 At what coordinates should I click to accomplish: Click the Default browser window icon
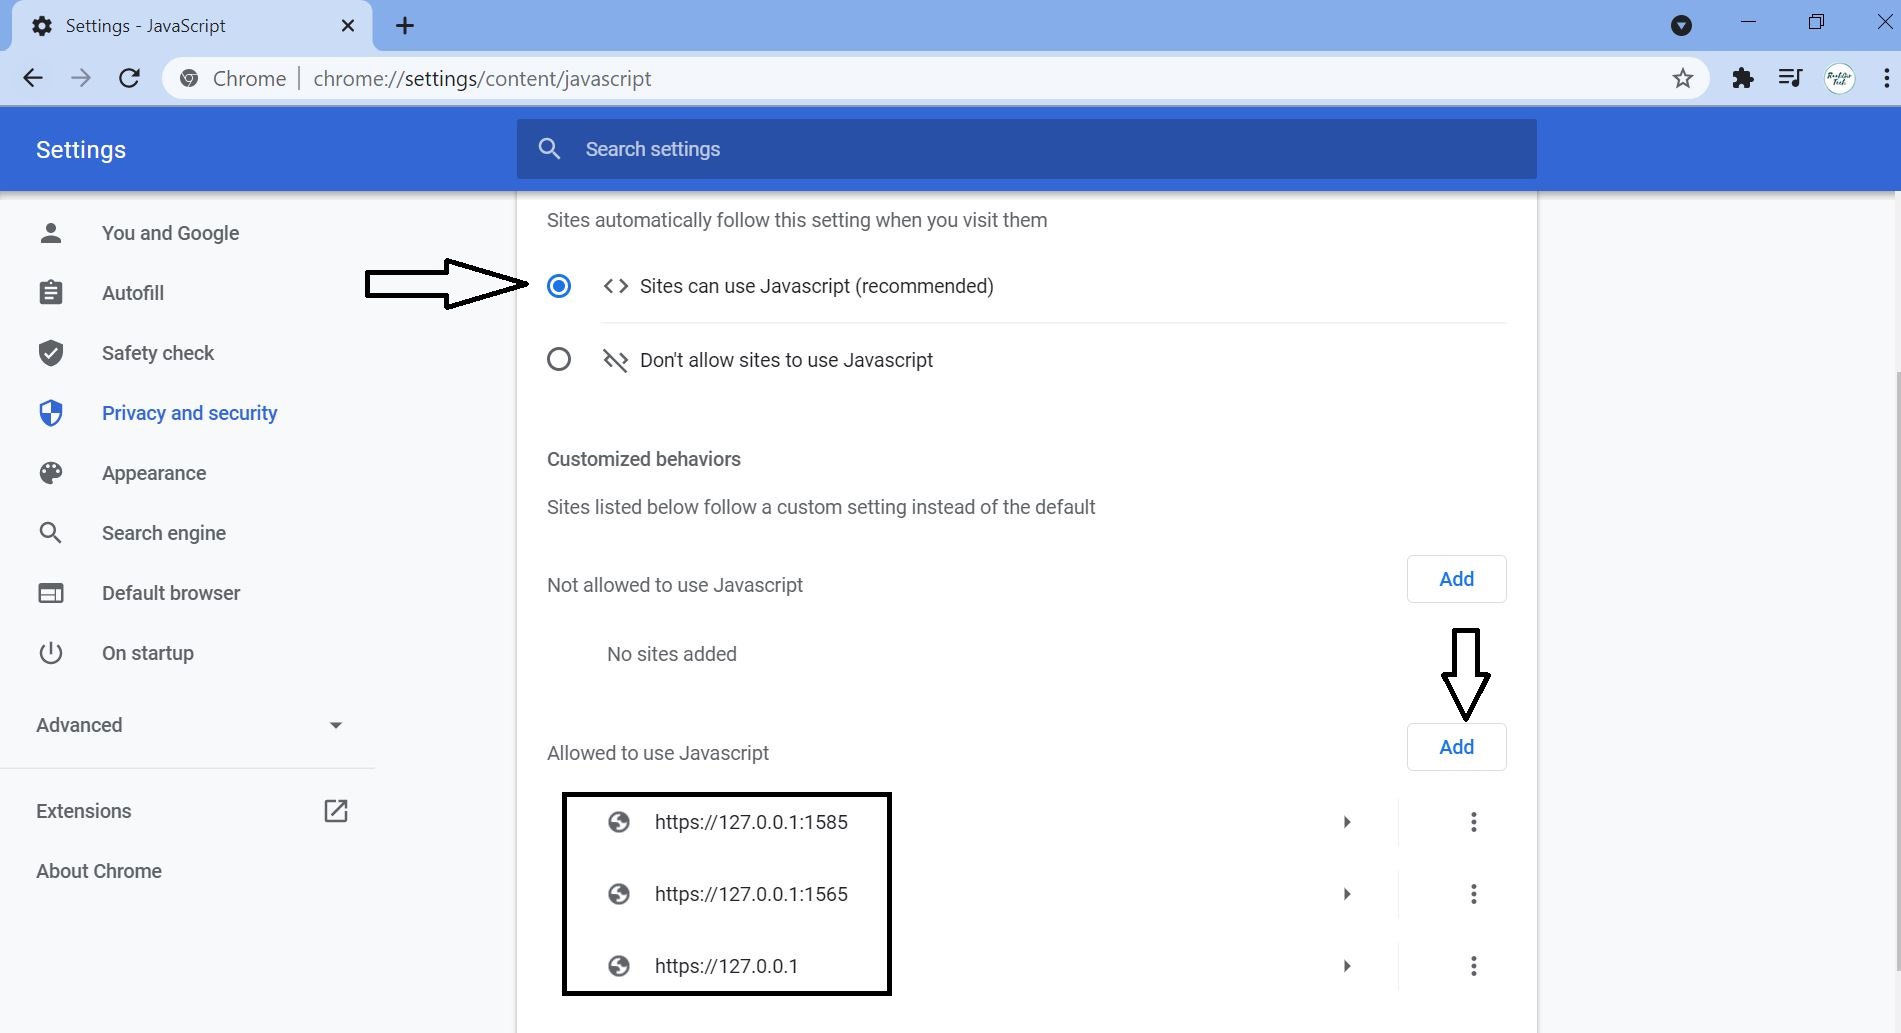tap(51, 593)
